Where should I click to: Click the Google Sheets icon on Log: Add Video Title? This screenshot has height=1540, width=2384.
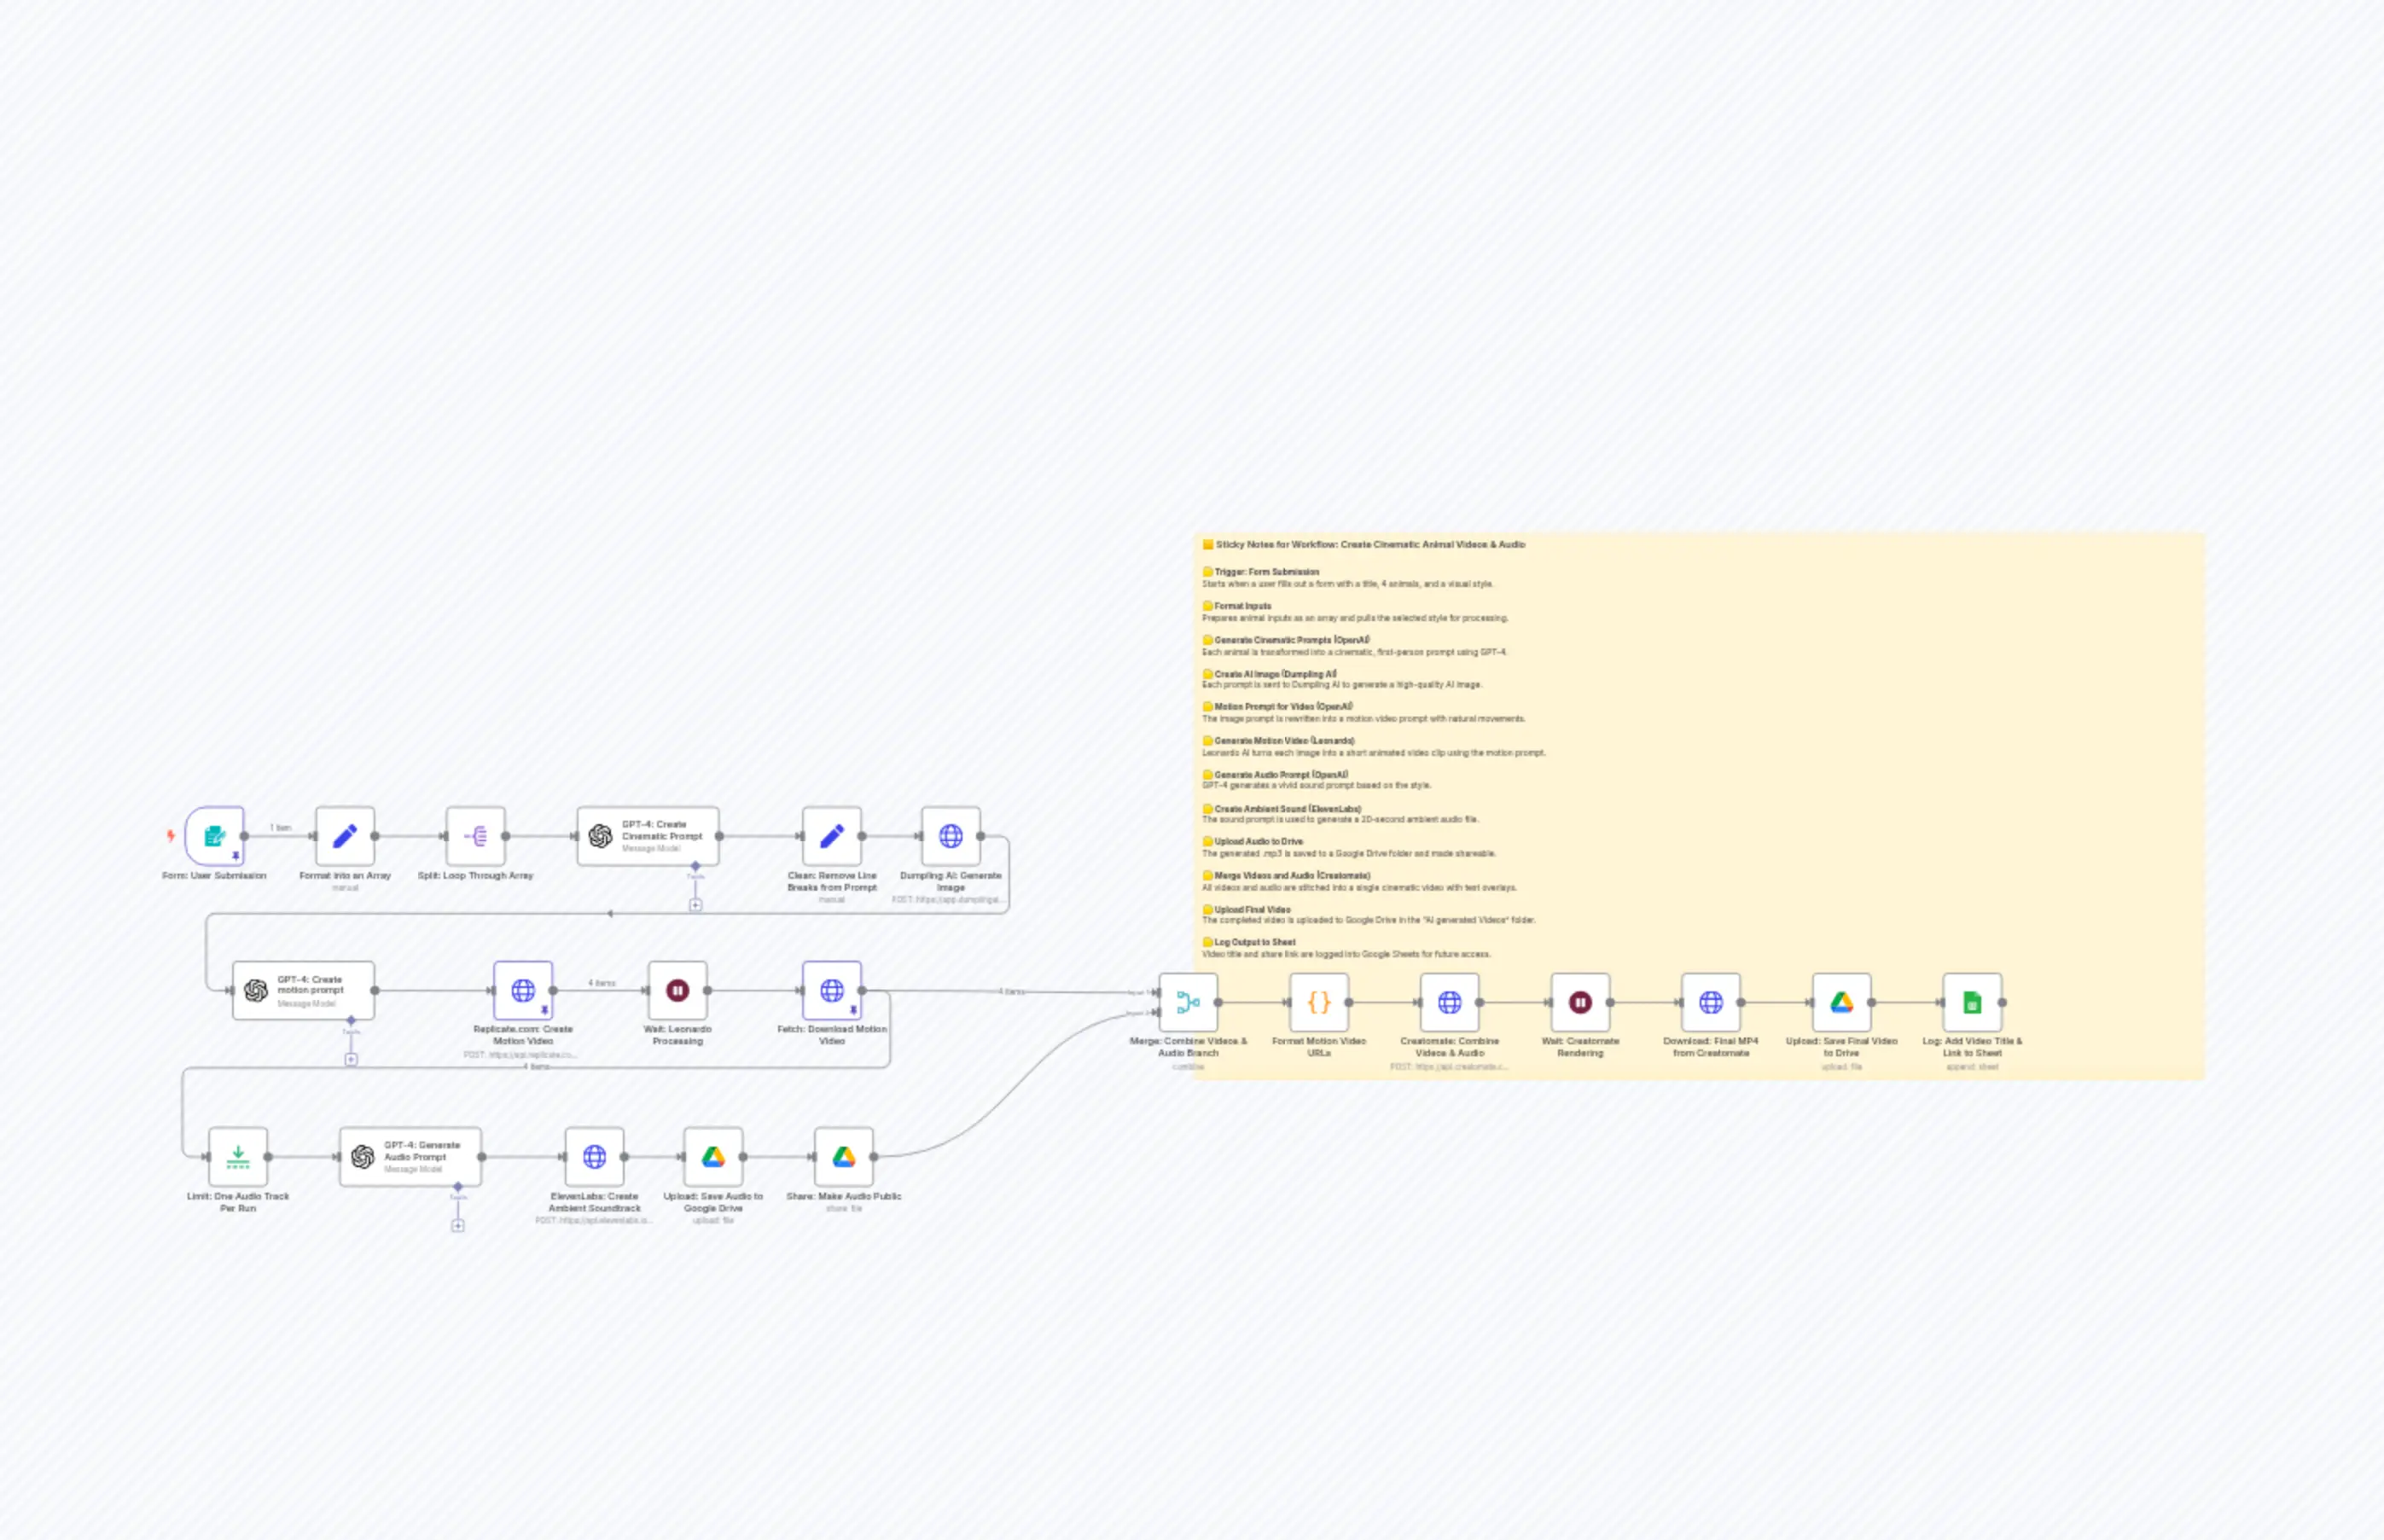point(1972,1002)
